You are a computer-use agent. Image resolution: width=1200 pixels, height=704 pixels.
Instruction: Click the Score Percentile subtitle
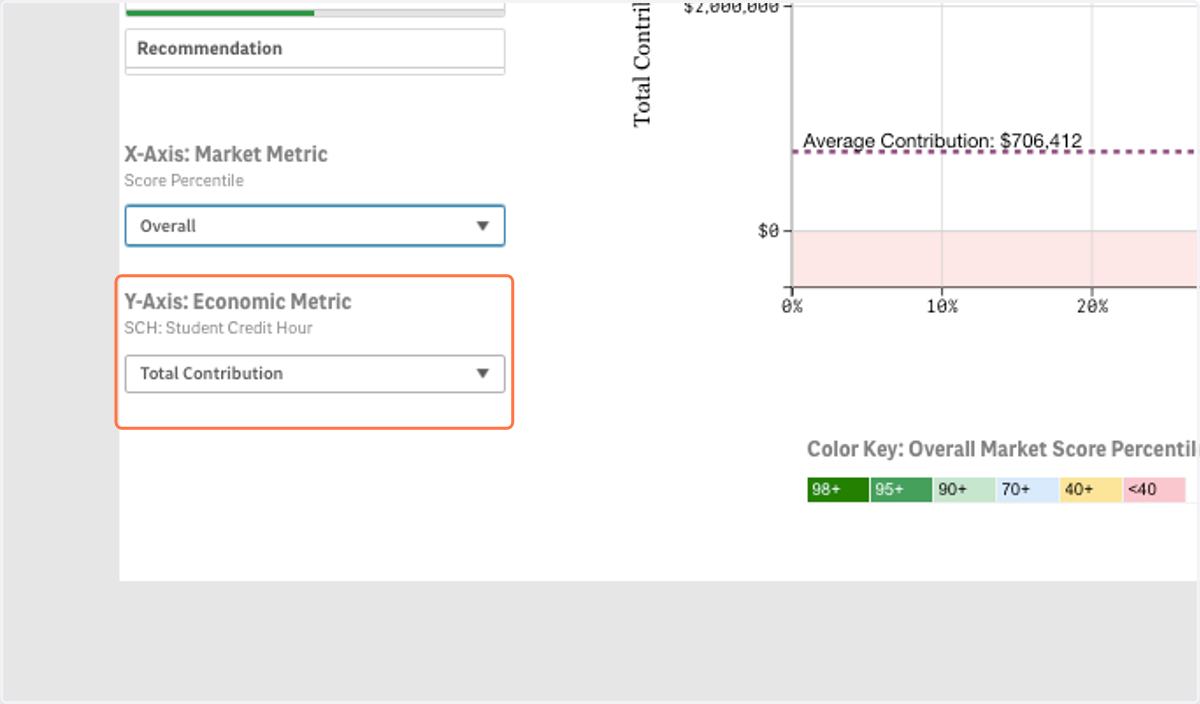(x=184, y=181)
